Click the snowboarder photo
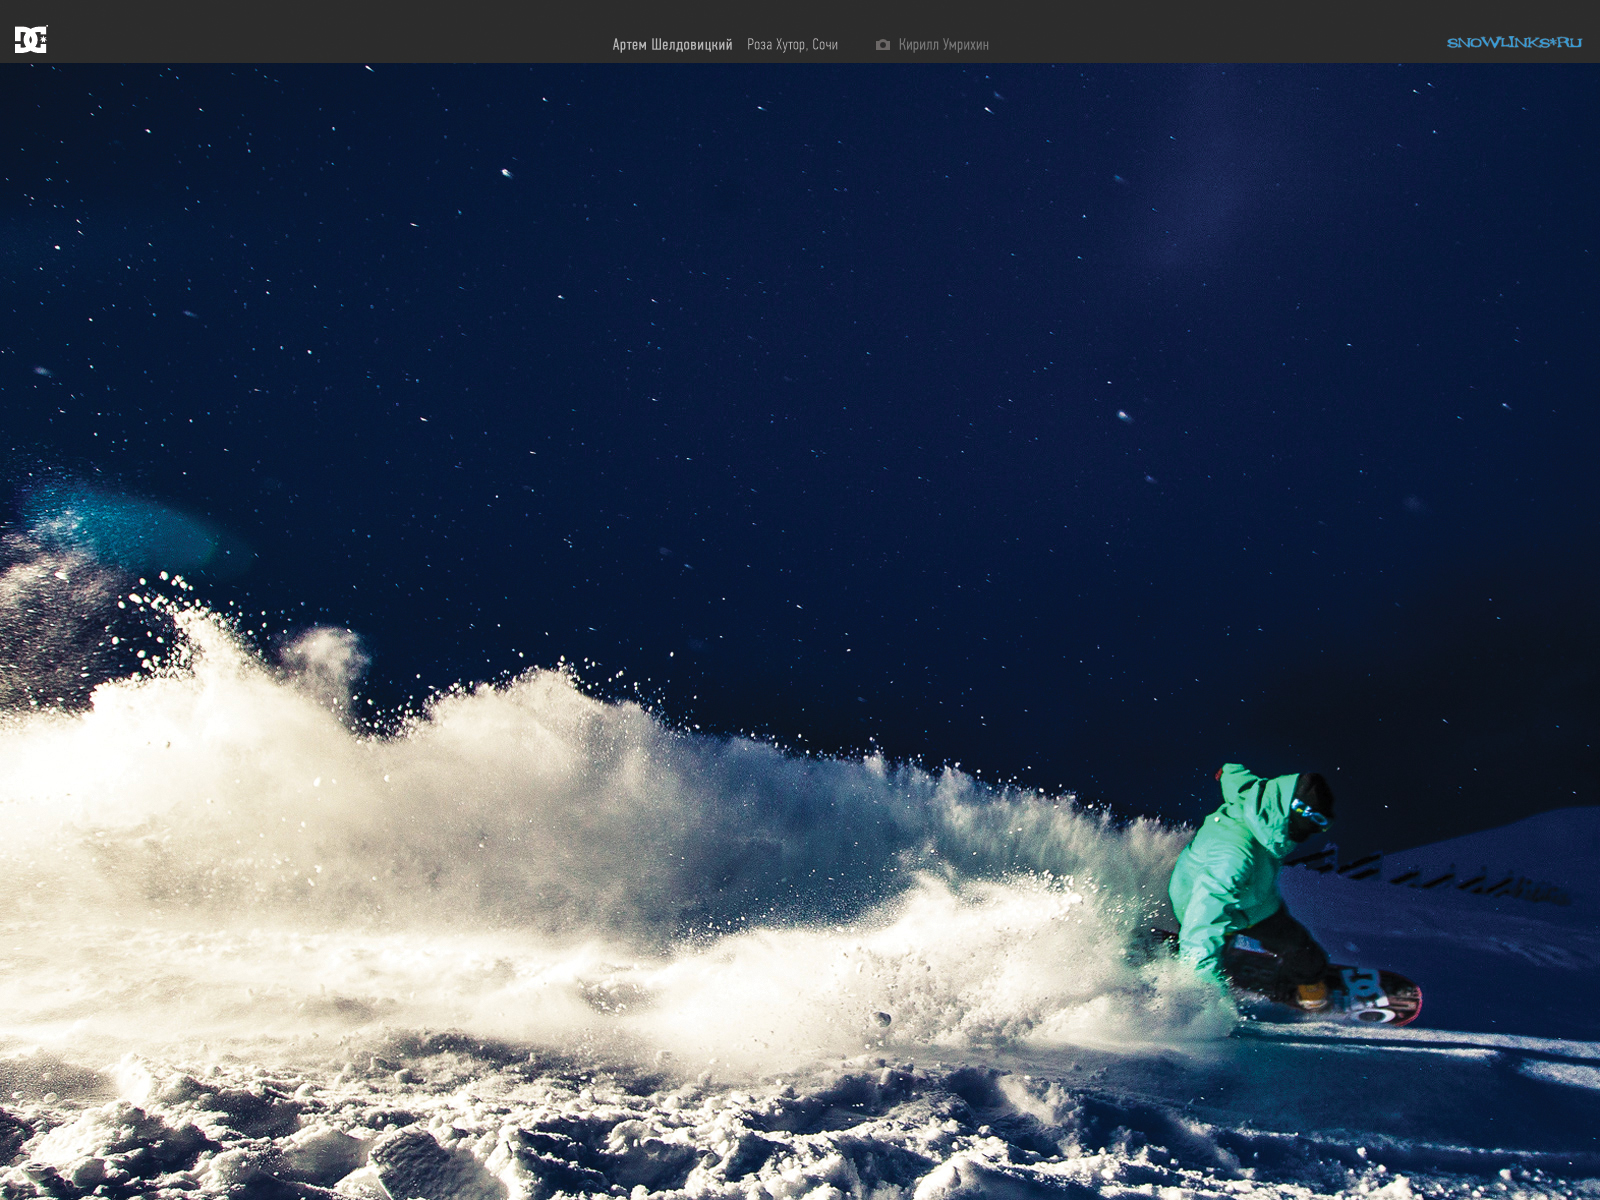This screenshot has height=1200, width=1600. (800, 631)
